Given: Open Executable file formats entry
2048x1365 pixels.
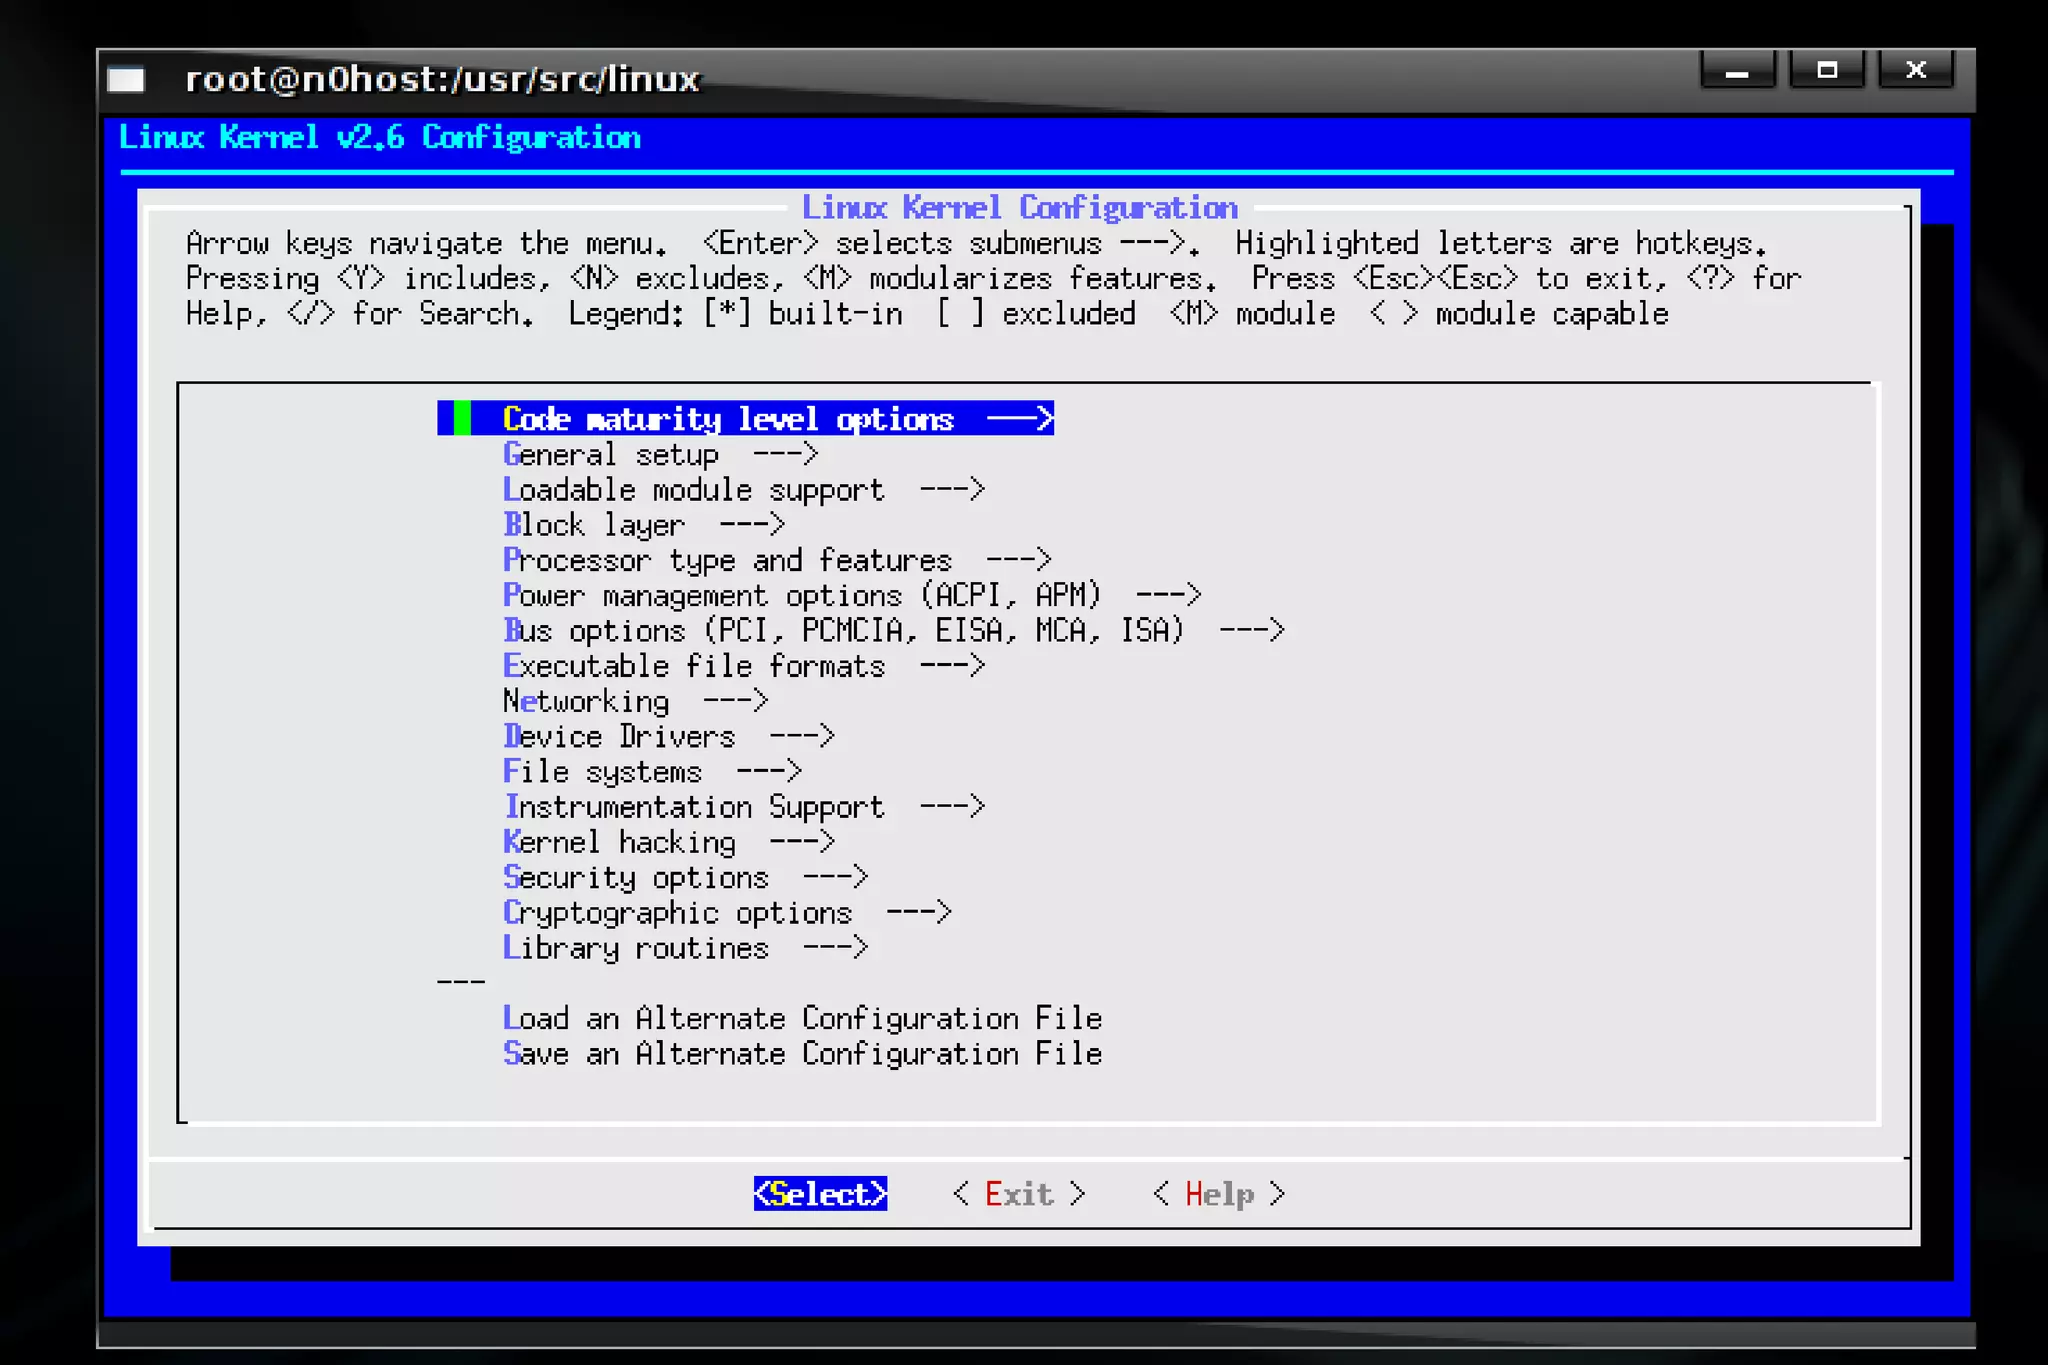Looking at the screenshot, I should pos(693,666).
